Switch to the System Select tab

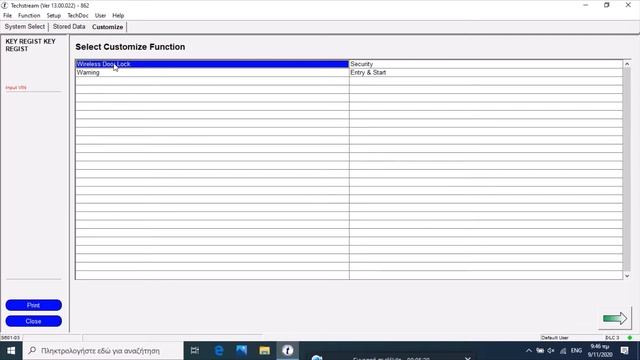24,27
